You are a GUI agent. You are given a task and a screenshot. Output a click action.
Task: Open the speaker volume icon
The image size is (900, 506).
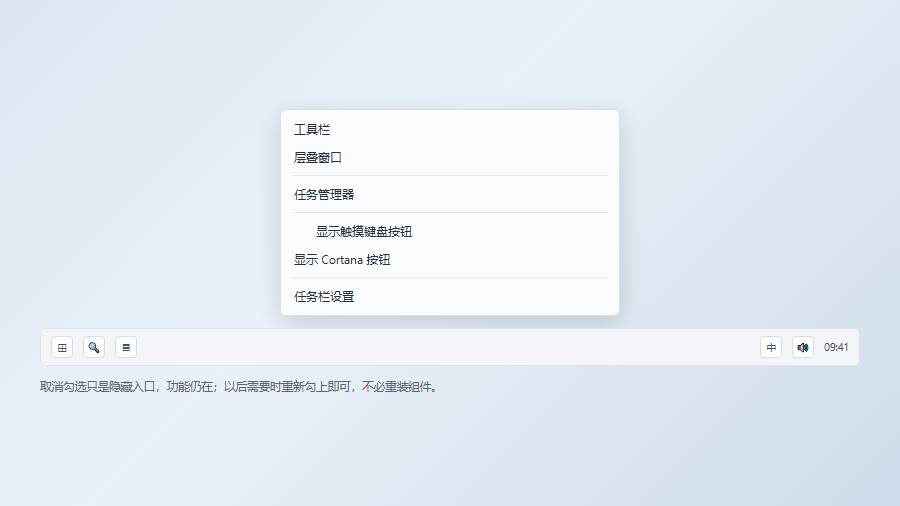tap(802, 347)
